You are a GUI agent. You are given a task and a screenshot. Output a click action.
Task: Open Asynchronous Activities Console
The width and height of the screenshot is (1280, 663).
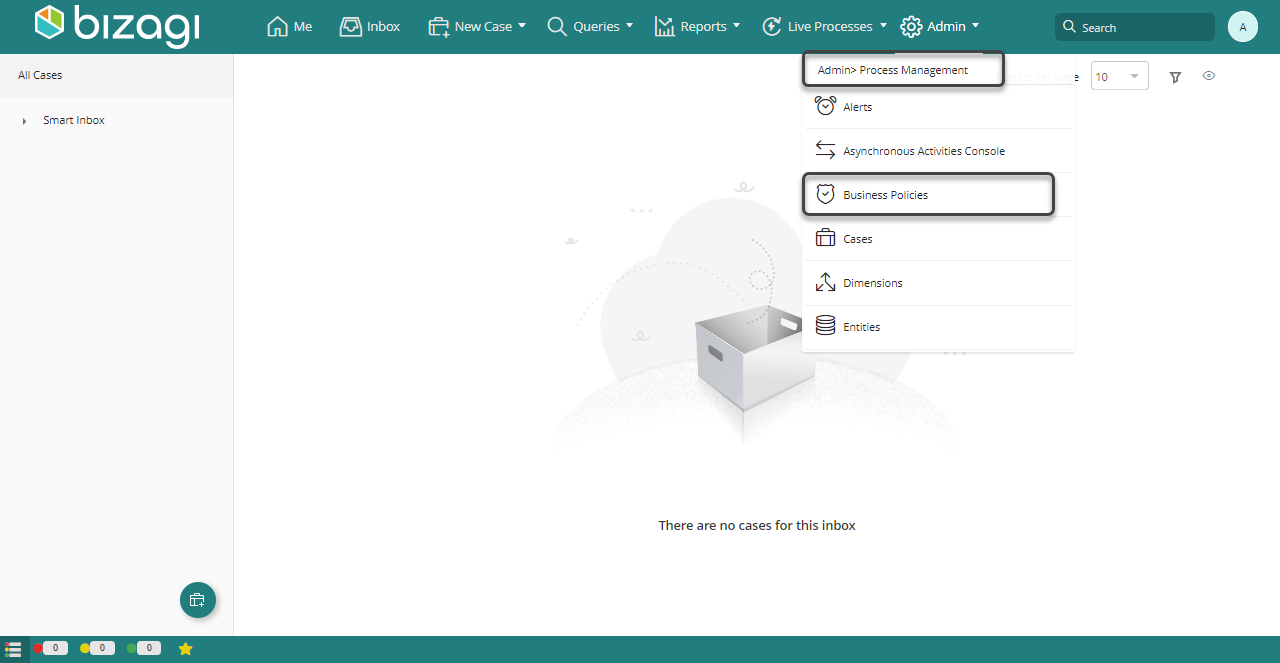[x=938, y=151]
